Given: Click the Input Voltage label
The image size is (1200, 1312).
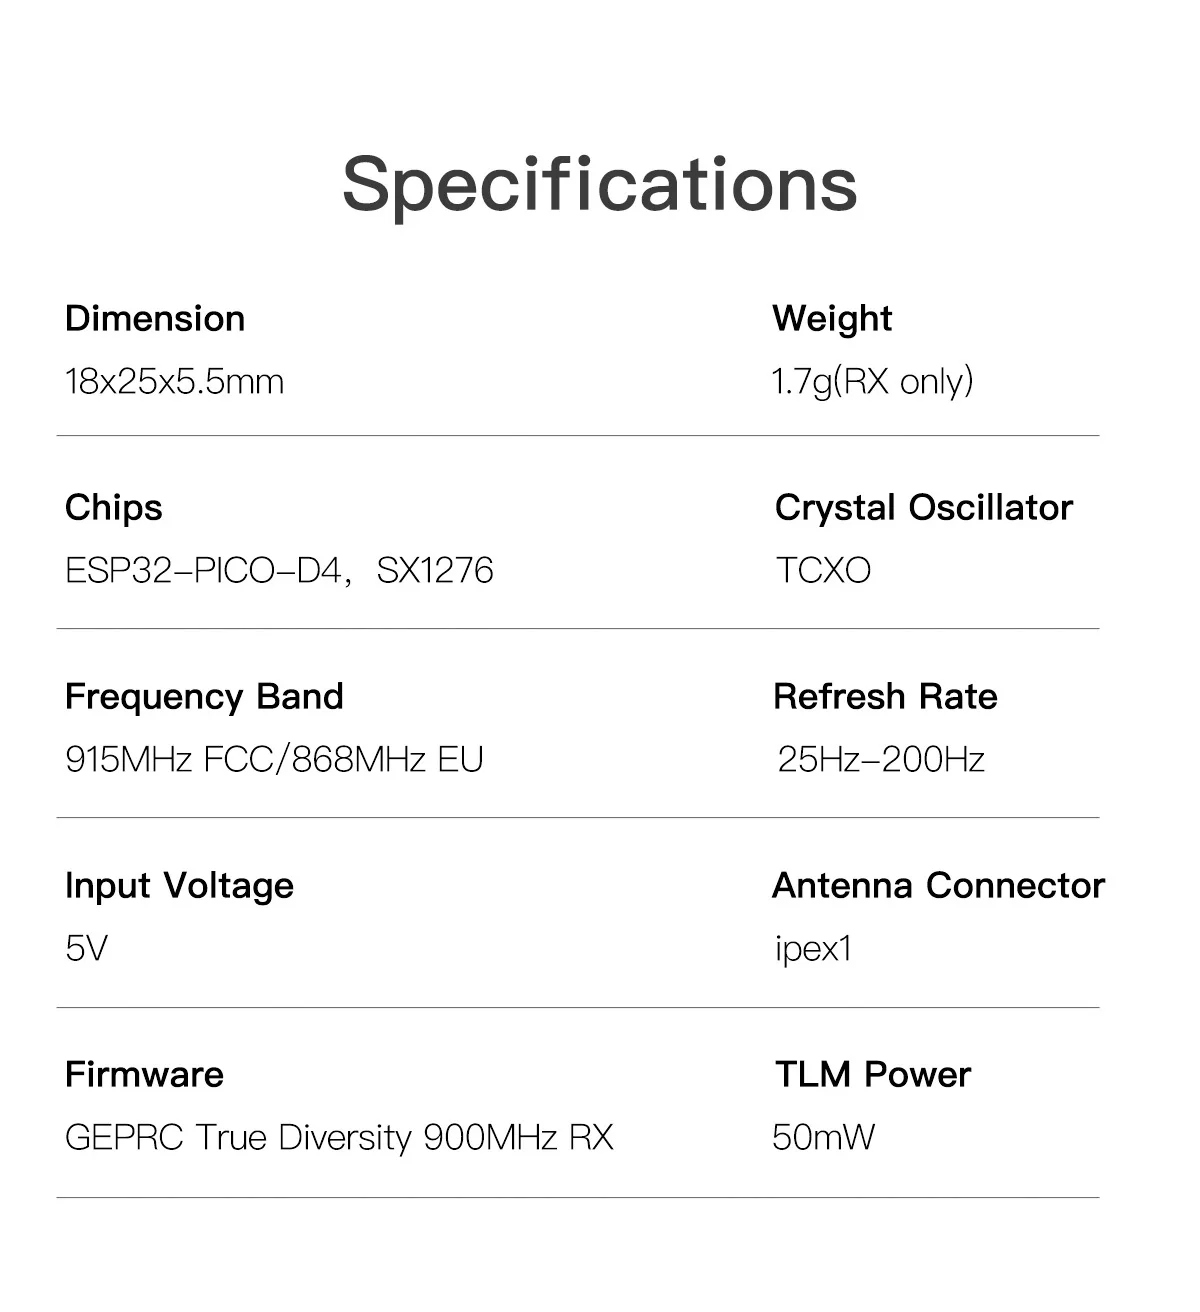Looking at the screenshot, I should 179,886.
